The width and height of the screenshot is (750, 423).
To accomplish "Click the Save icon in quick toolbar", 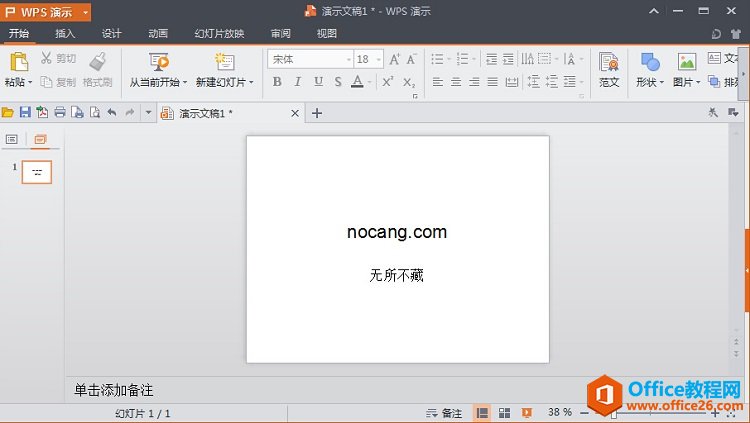I will (25, 113).
